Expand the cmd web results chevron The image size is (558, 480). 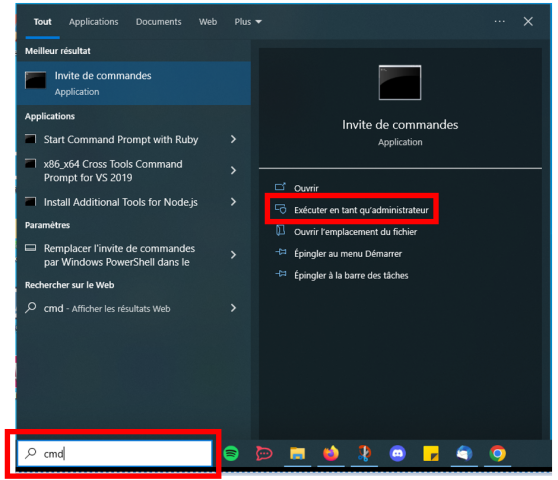click(x=233, y=308)
